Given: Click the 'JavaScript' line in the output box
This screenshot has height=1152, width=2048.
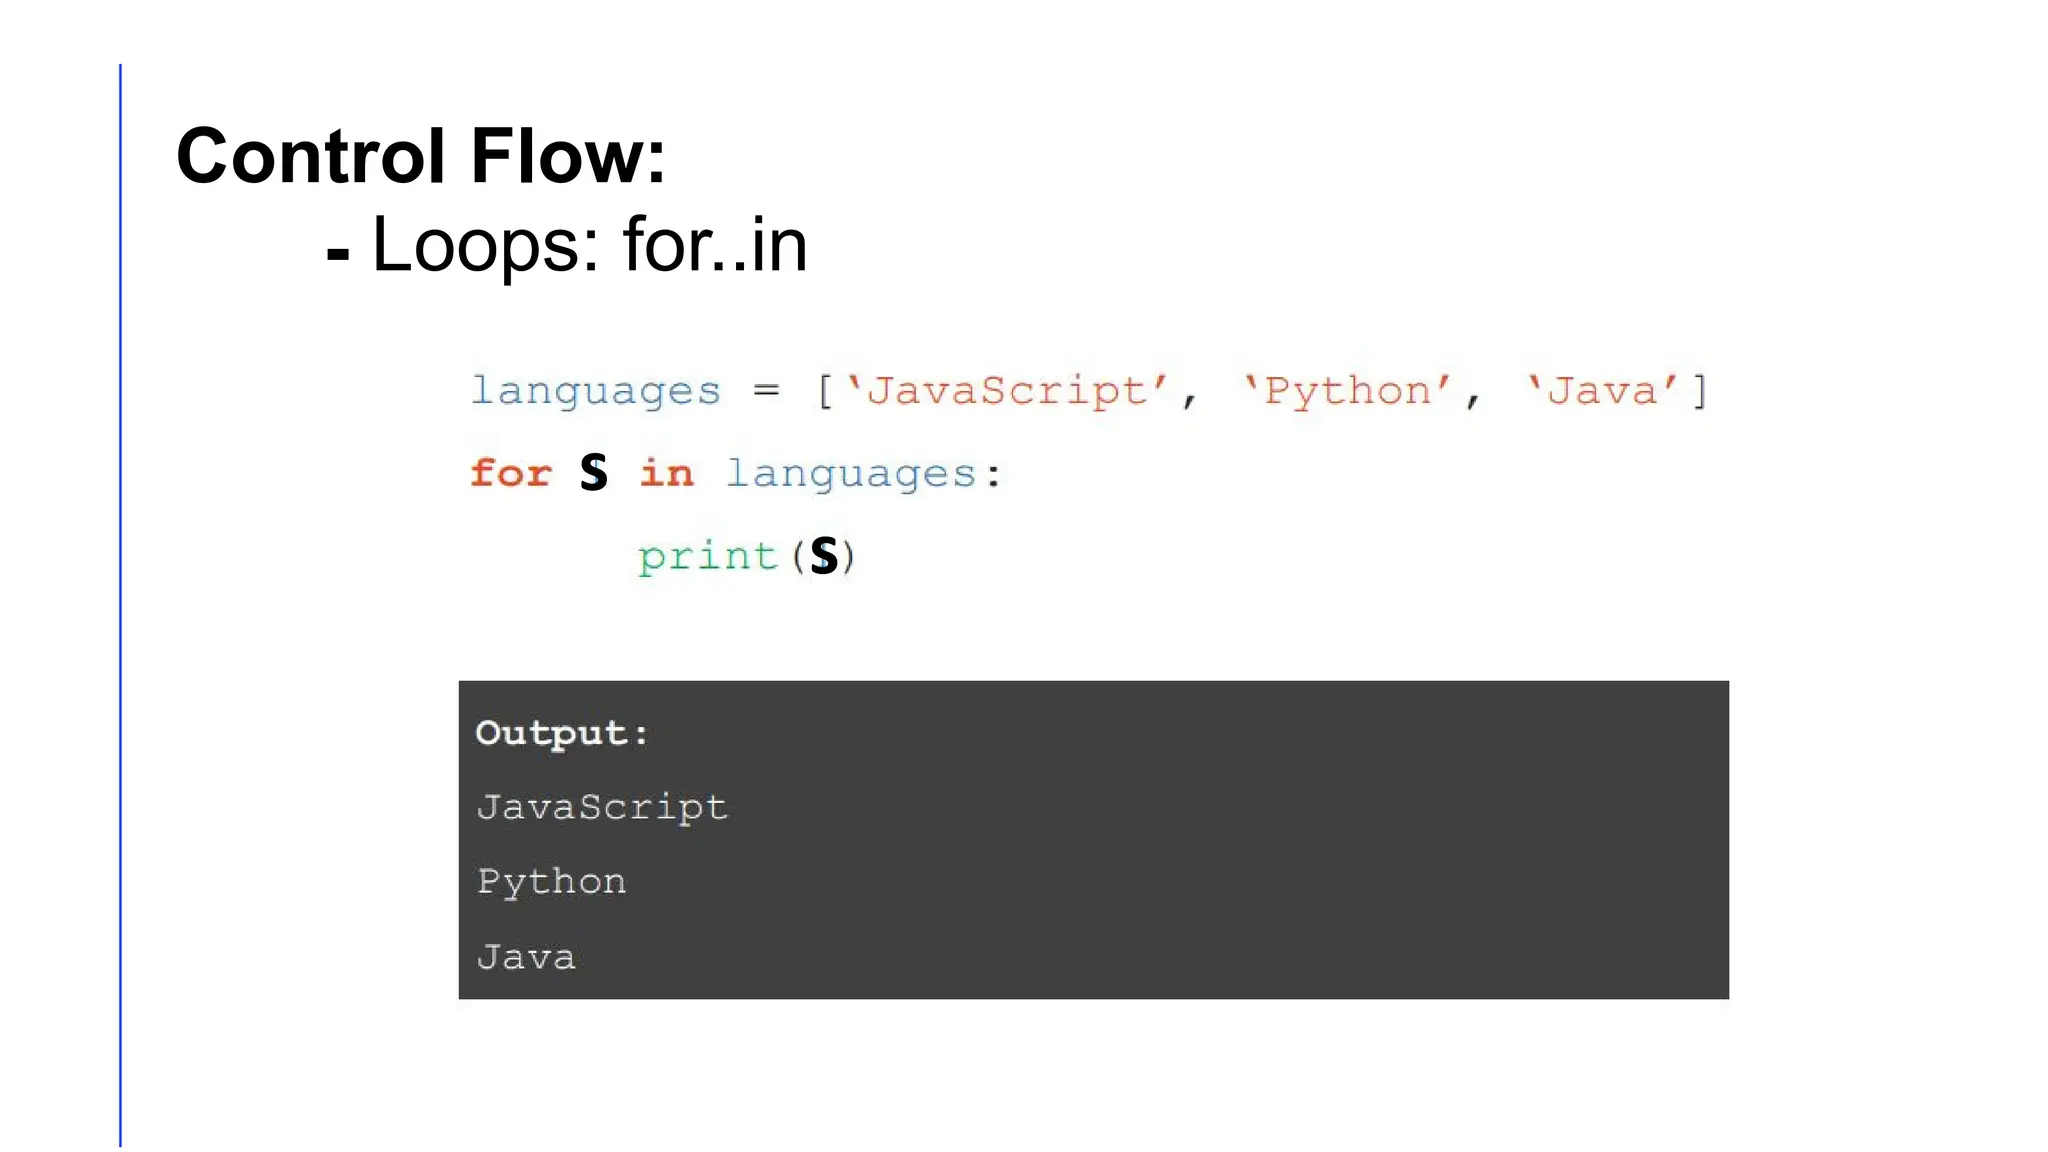Looking at the screenshot, I should (x=602, y=807).
